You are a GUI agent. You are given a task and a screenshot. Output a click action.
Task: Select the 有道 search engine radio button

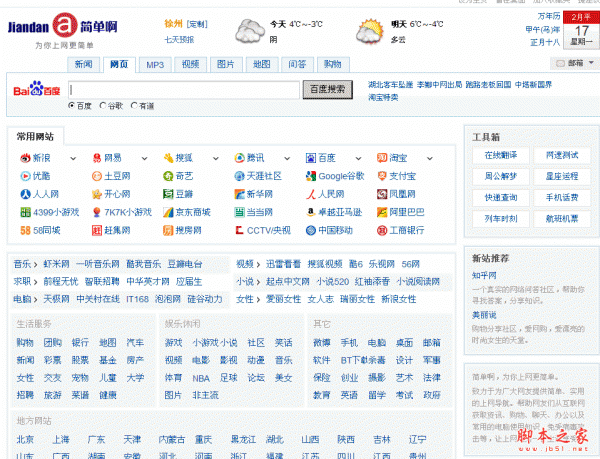click(134, 105)
